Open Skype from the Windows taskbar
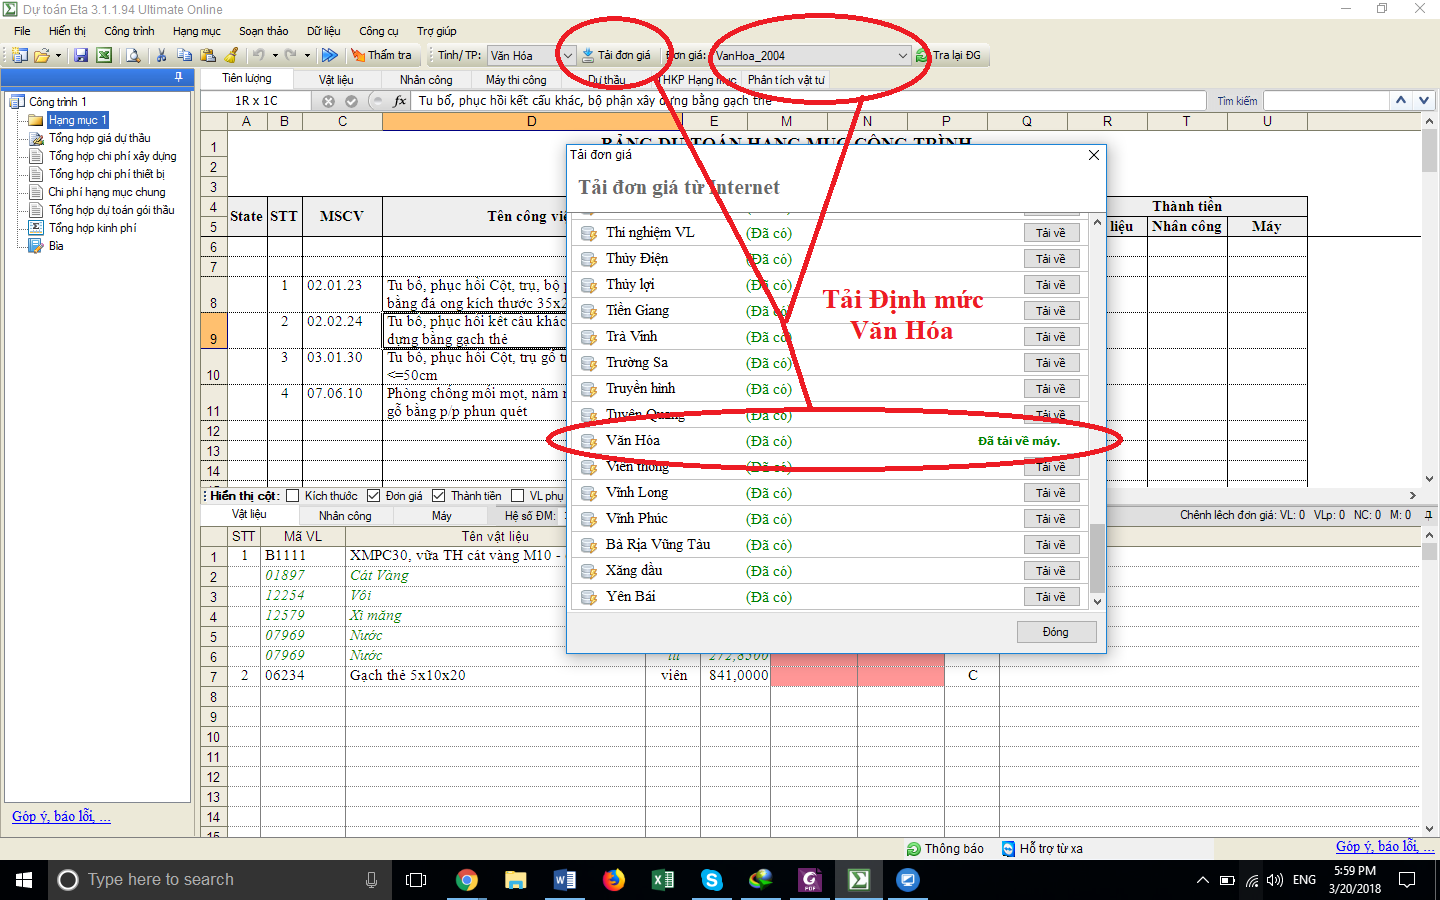This screenshot has height=900, width=1440. tap(711, 880)
